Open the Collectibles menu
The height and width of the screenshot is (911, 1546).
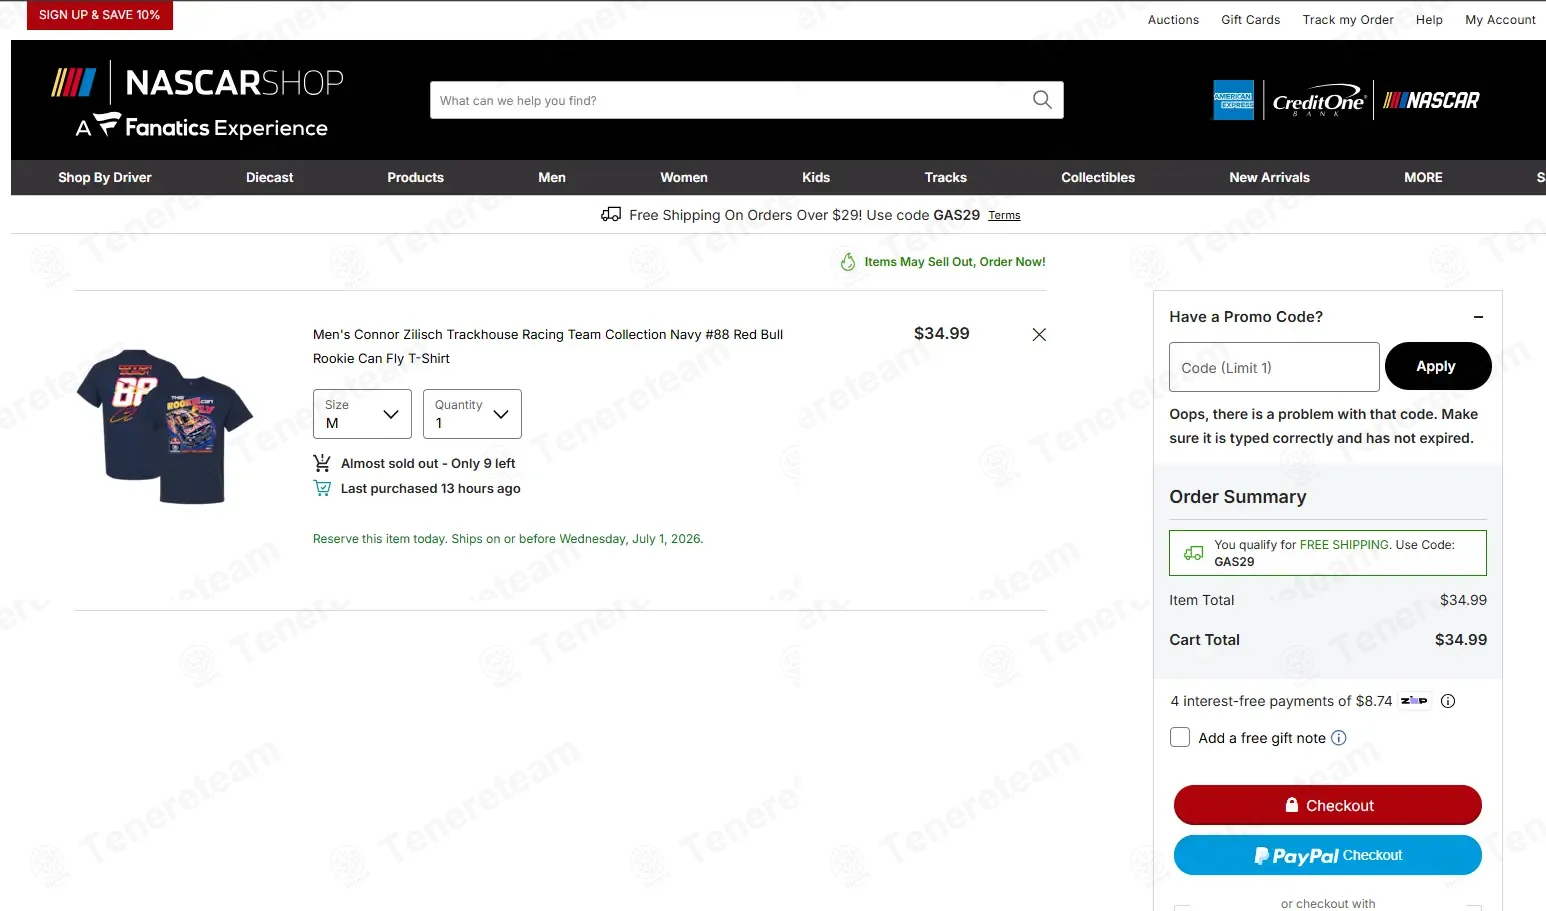(x=1098, y=177)
